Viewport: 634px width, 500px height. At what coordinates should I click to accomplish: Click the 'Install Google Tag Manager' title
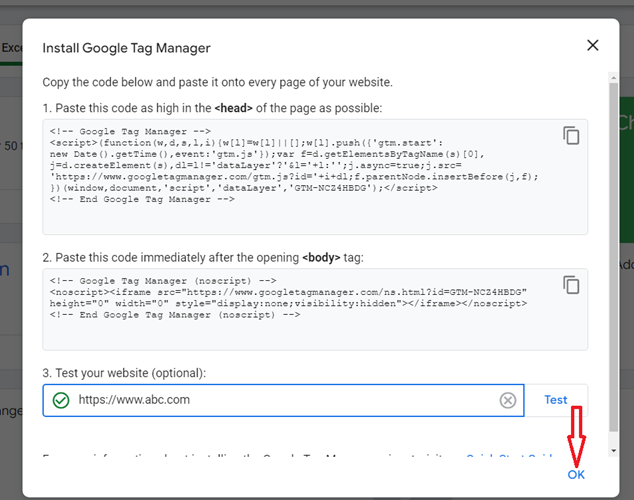click(126, 48)
